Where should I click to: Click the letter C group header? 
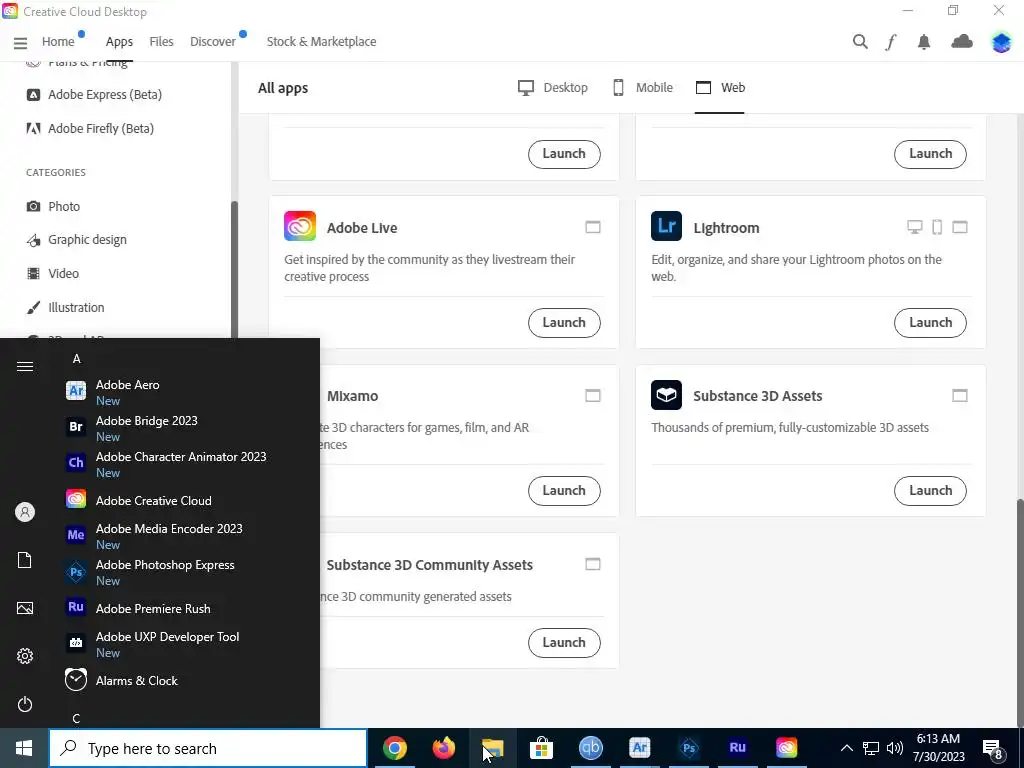tap(76, 718)
